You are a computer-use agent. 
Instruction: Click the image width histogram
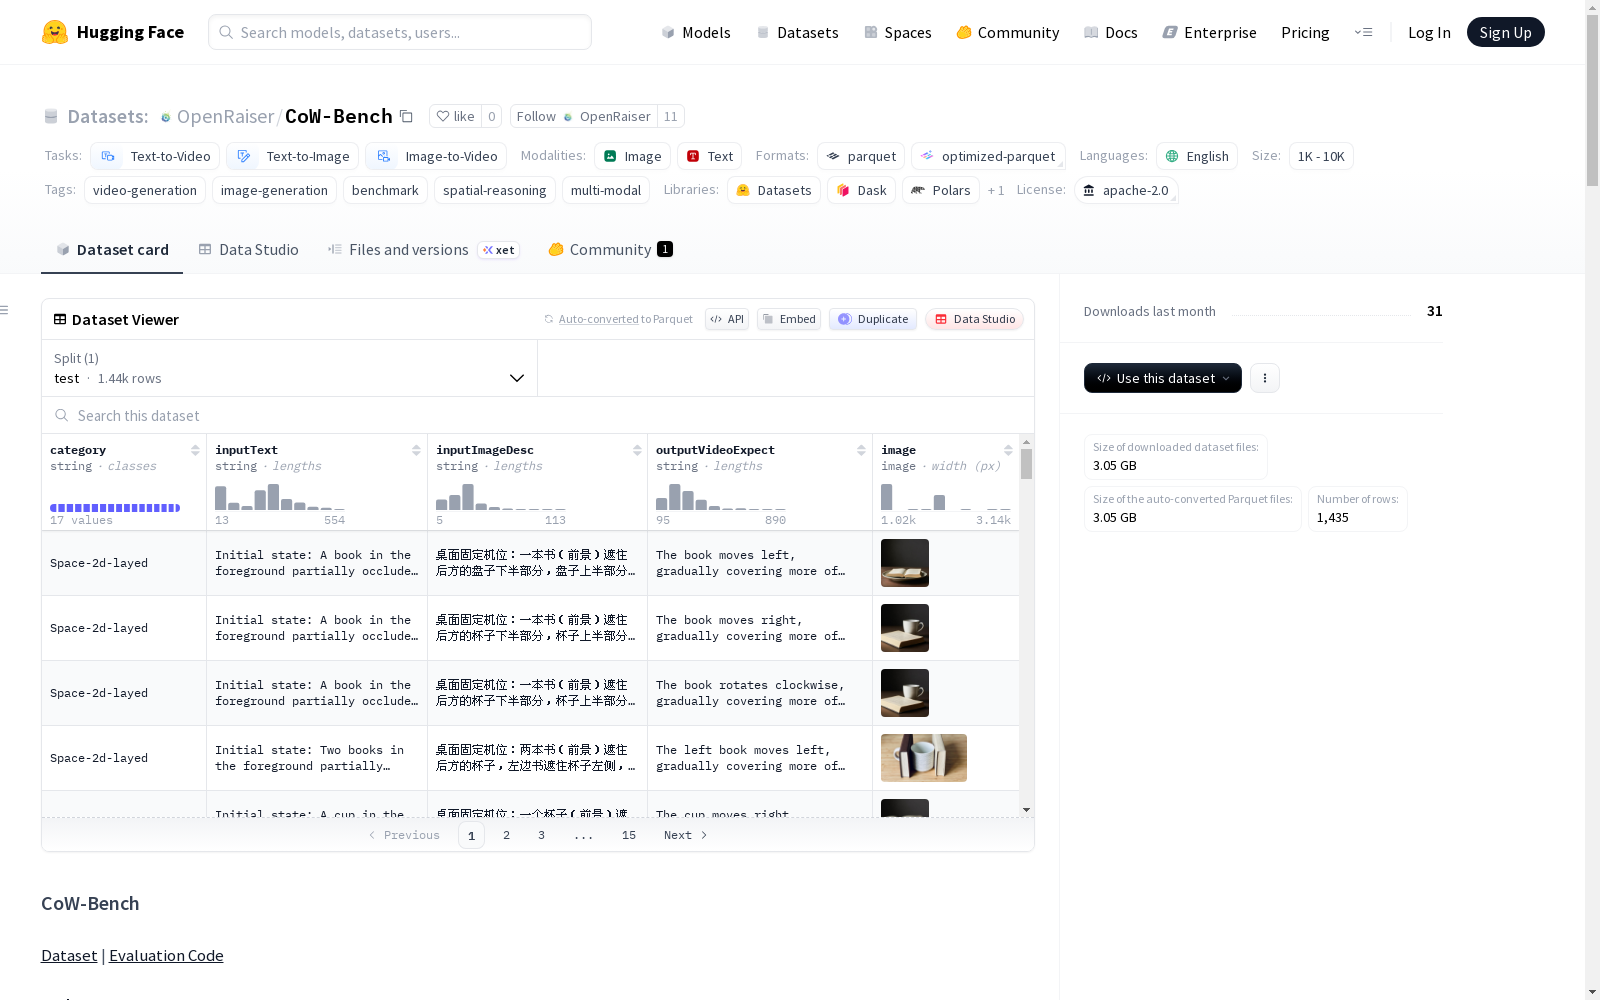click(946, 496)
